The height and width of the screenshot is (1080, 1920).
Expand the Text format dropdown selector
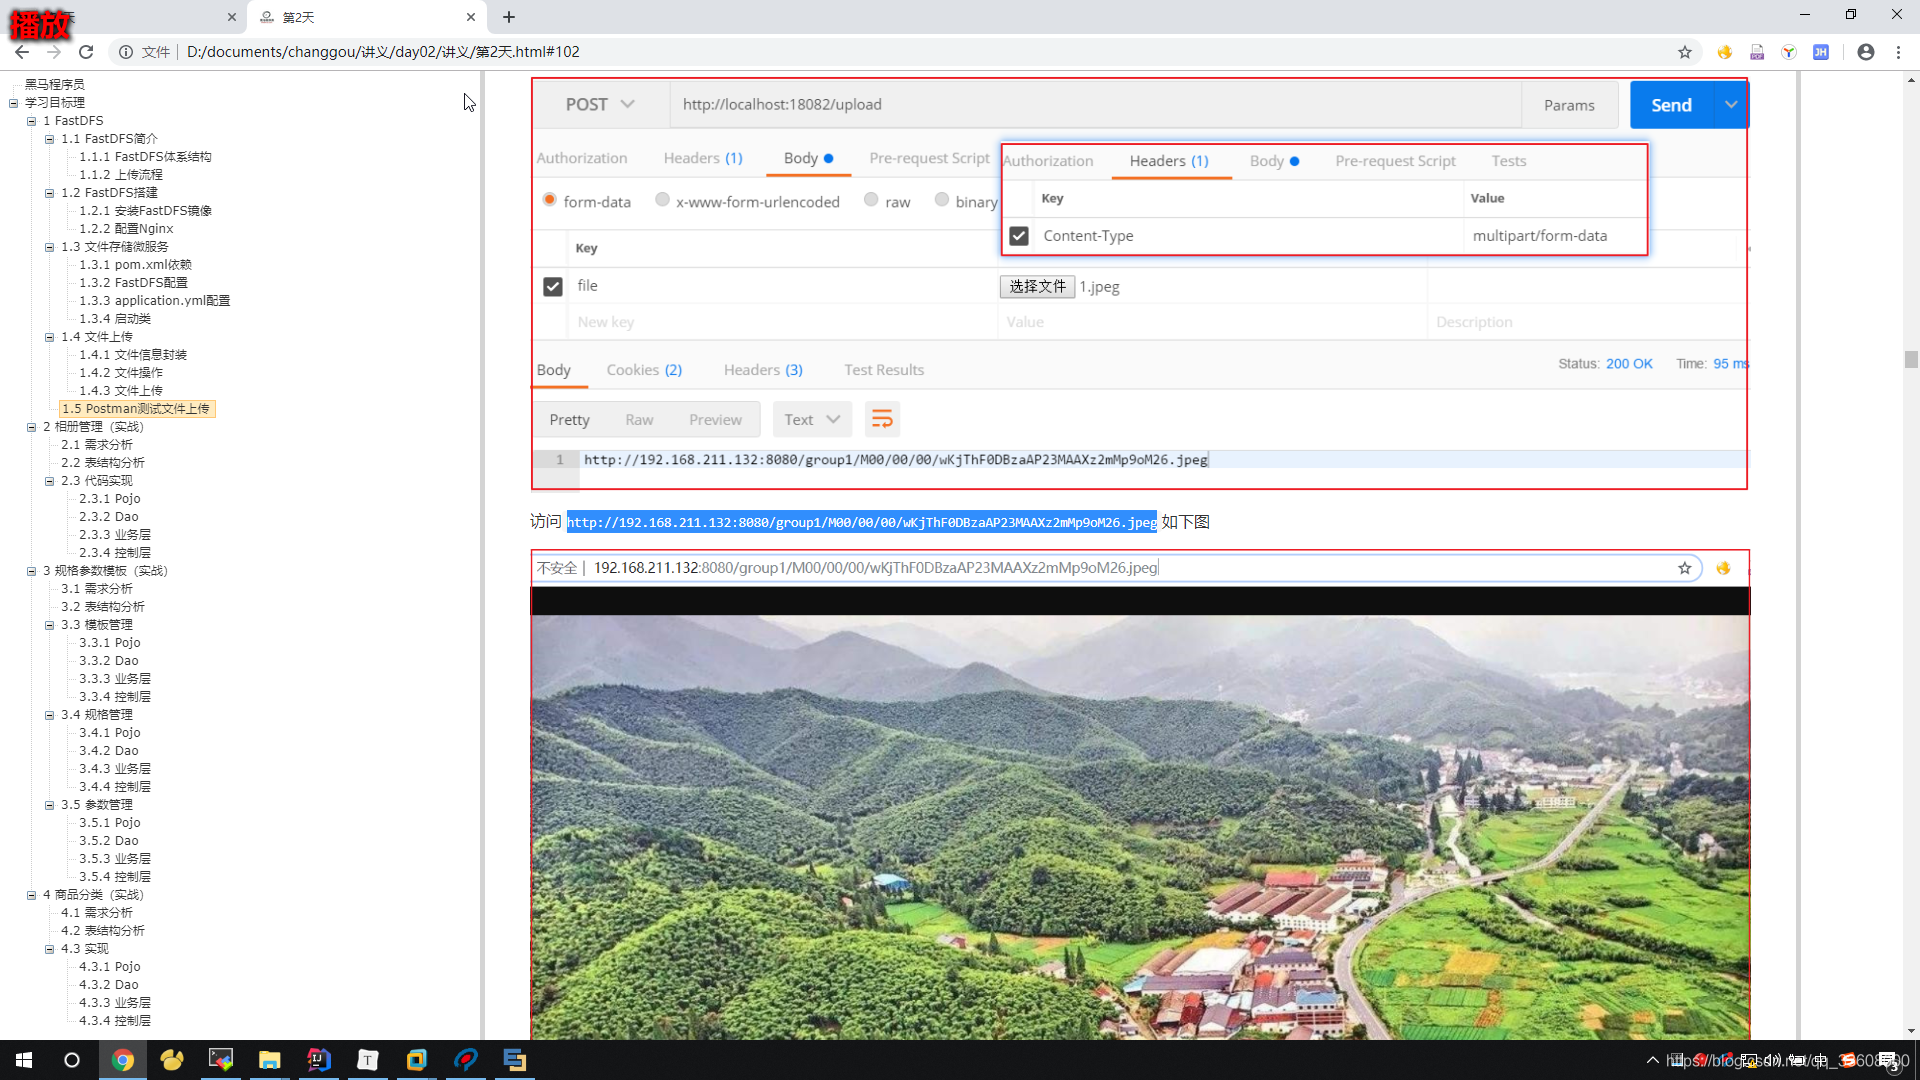click(832, 419)
